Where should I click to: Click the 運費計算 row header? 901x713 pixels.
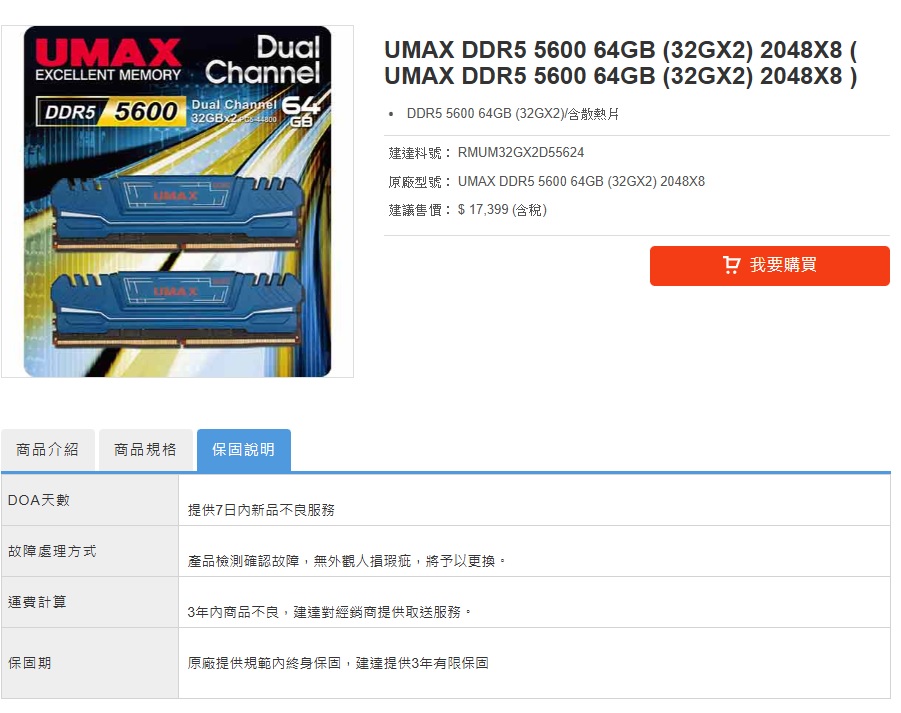[x=90, y=602]
